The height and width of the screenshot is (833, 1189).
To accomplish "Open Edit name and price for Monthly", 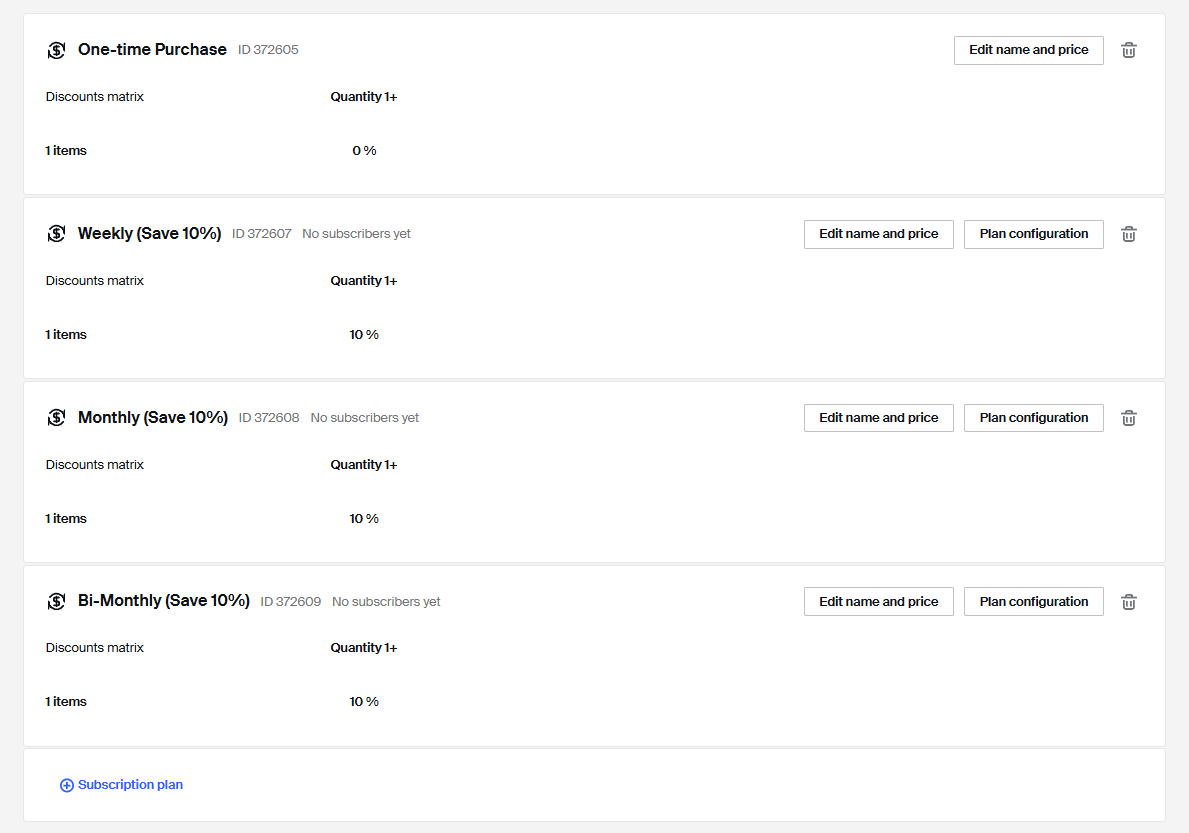I will click(878, 418).
